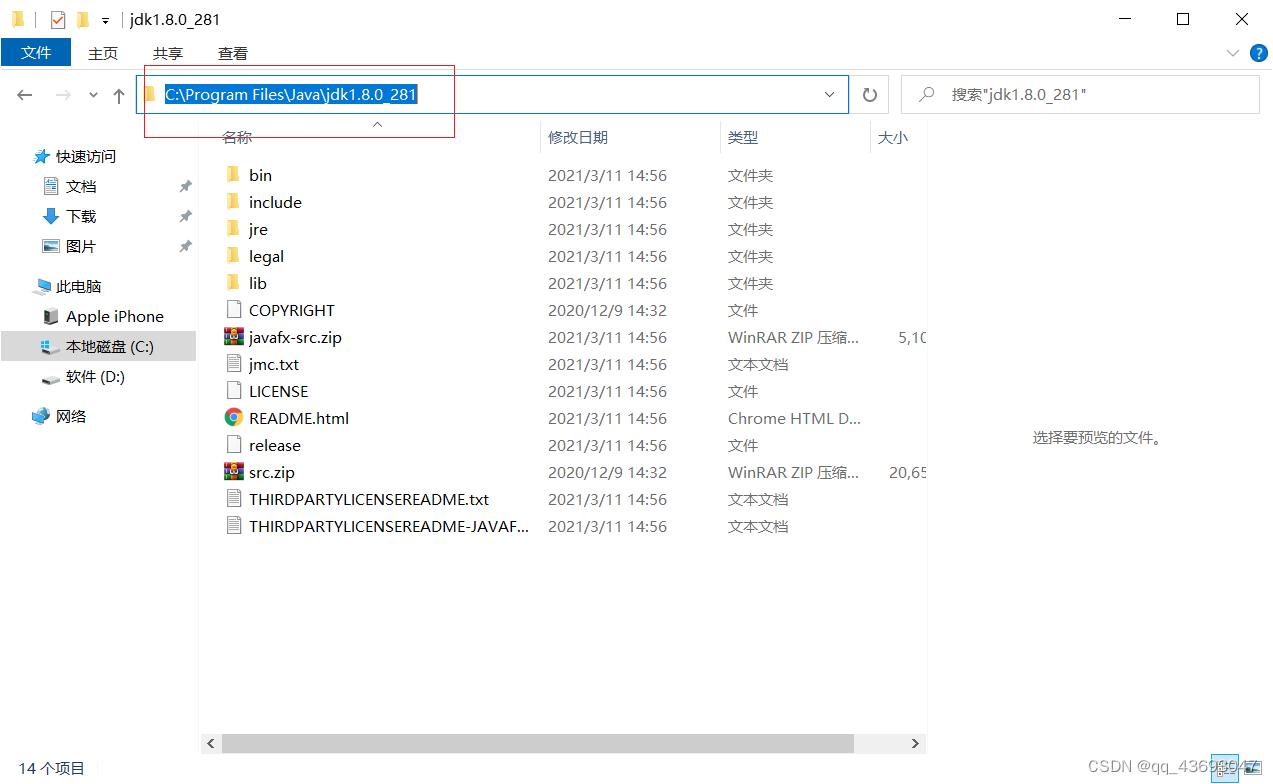Unpin 文档 from Quick access

[185, 186]
